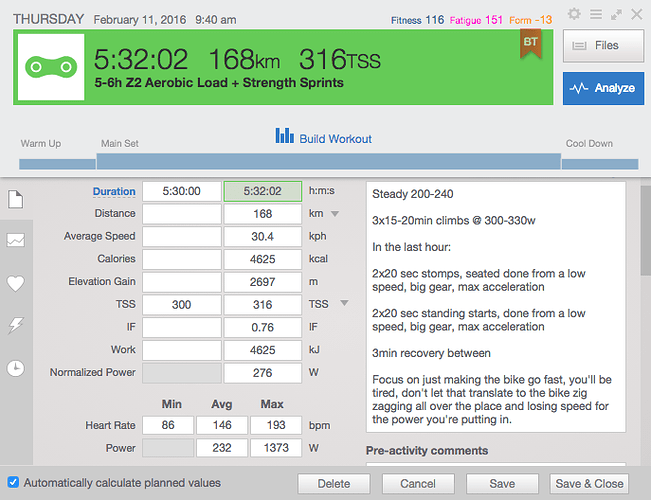Click the Heart Rate Avg field 146

point(222,425)
